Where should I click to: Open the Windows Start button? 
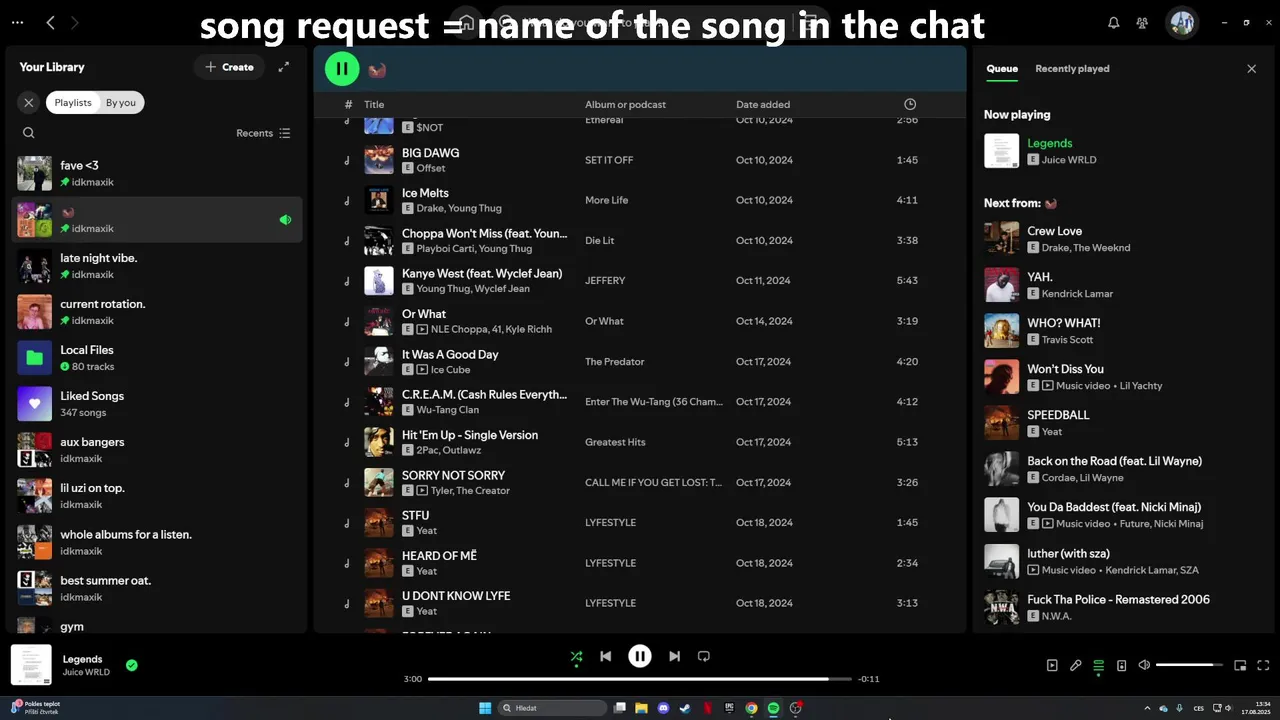pos(485,708)
